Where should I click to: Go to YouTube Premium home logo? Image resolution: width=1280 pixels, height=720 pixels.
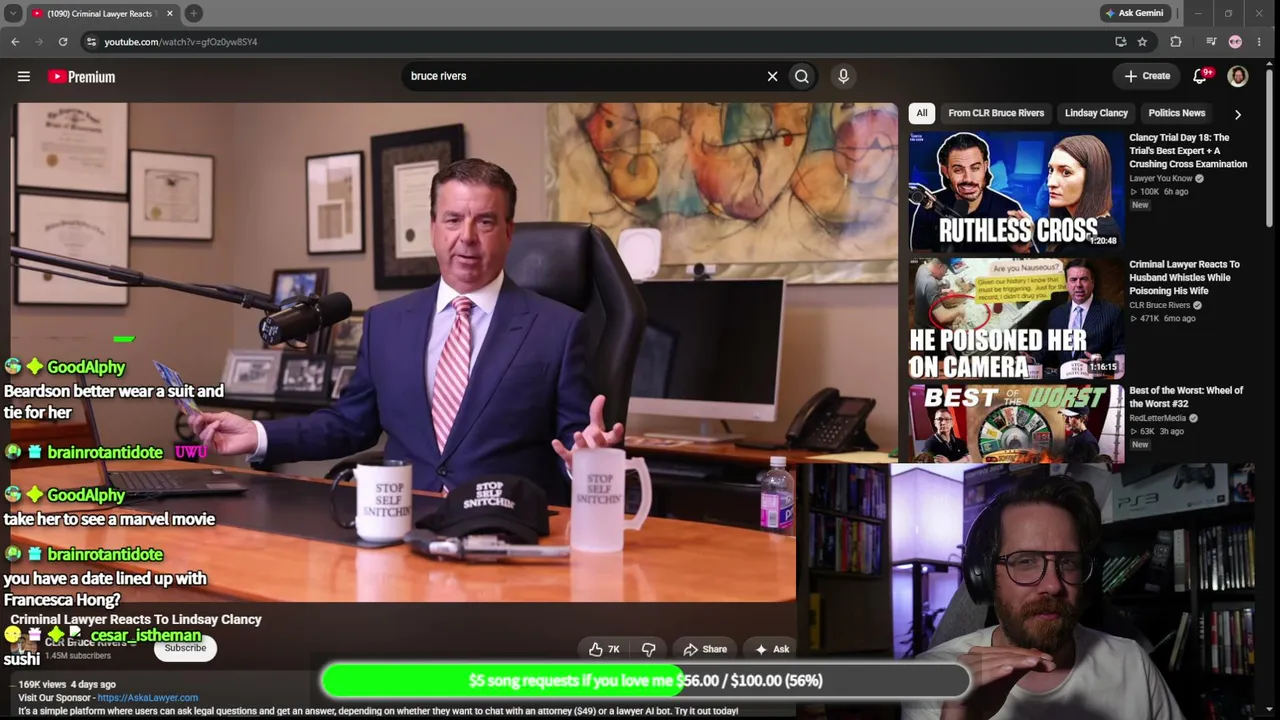point(82,76)
